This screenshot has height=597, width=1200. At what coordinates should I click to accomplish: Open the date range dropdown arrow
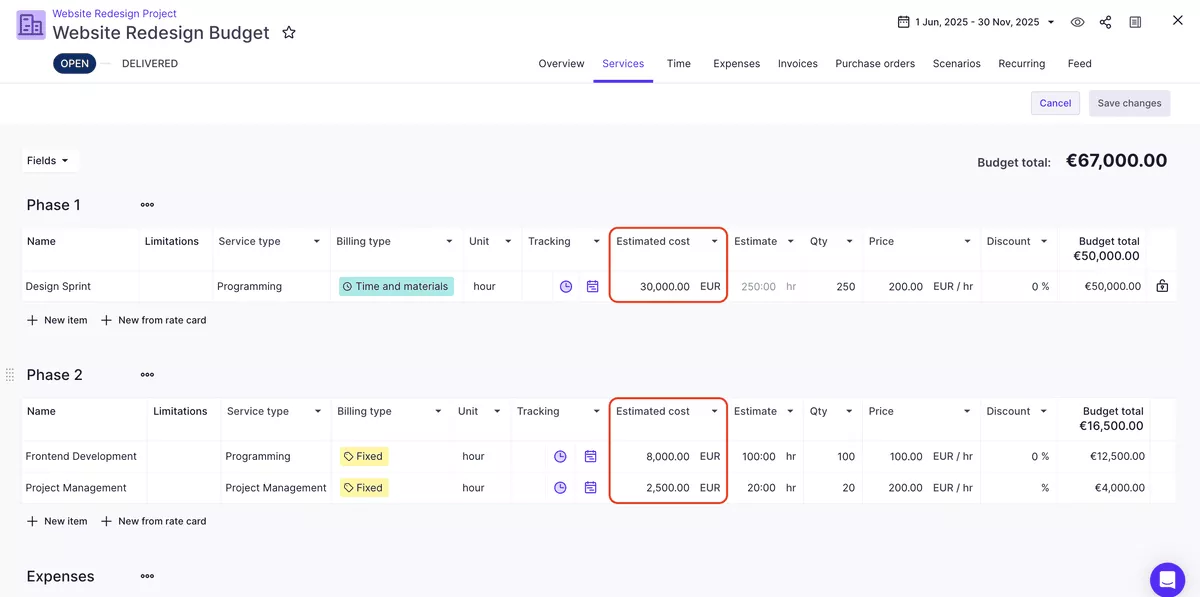tap(1051, 22)
